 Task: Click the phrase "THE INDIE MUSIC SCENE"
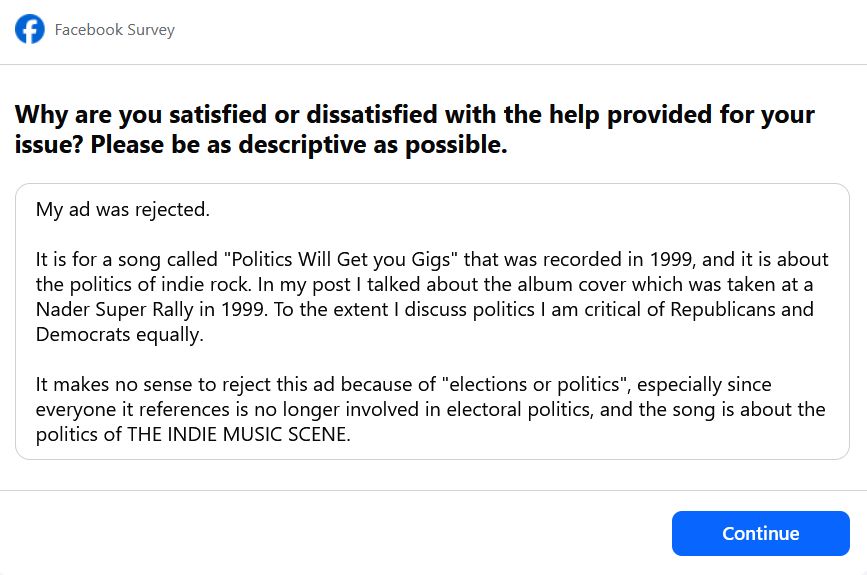pyautogui.click(x=238, y=434)
